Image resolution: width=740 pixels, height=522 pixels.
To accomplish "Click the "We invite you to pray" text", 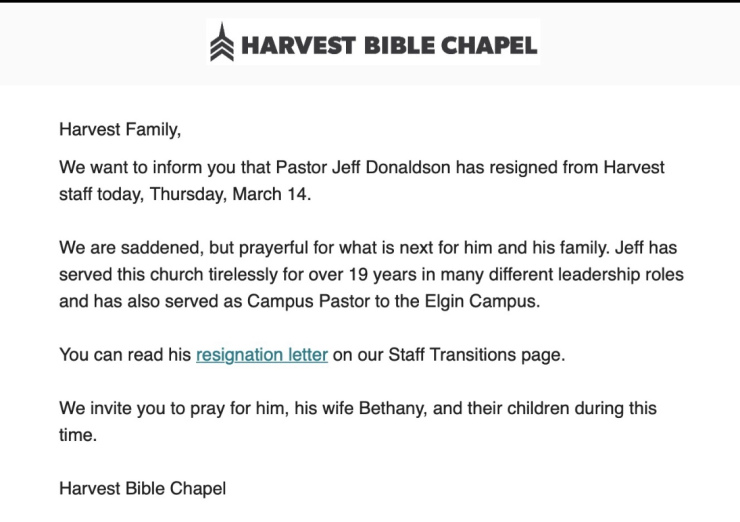I will tap(140, 409).
